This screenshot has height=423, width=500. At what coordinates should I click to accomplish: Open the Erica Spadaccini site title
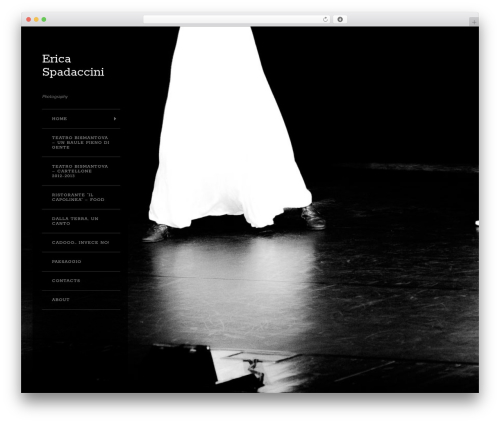[x=73, y=65]
